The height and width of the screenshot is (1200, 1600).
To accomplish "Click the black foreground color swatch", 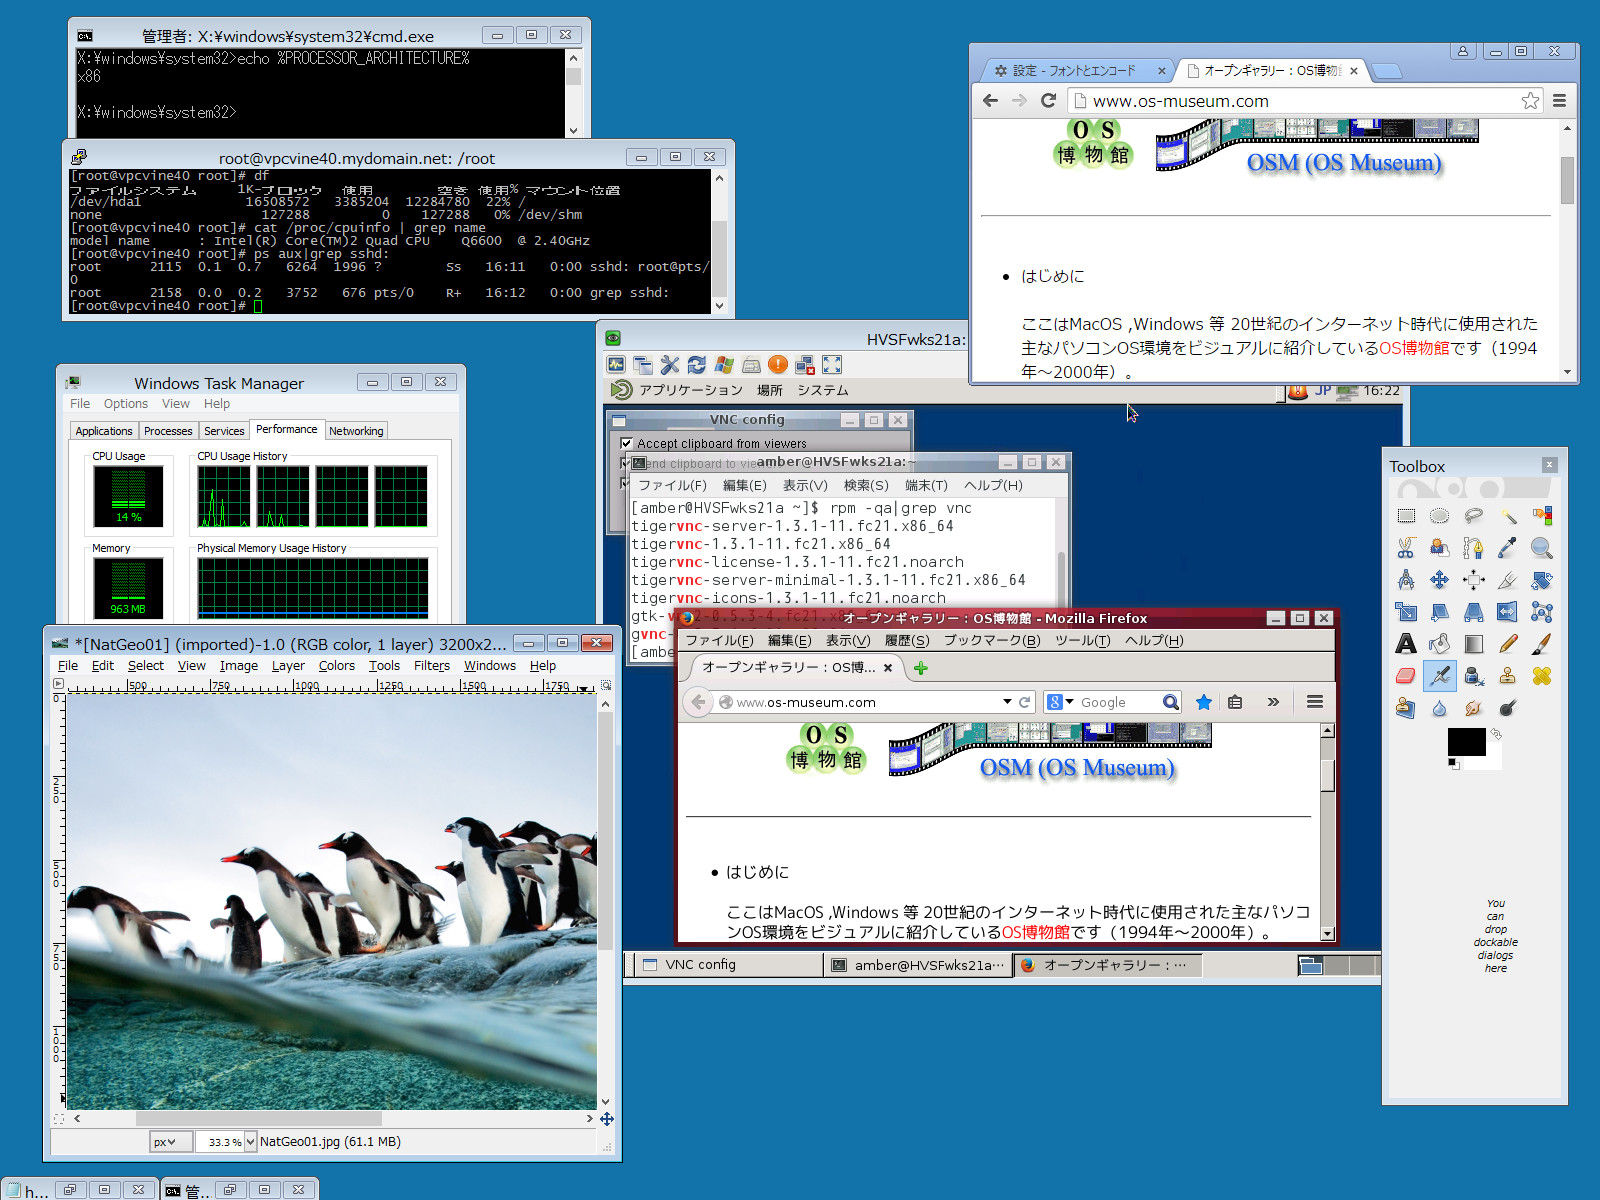I will click(1466, 742).
